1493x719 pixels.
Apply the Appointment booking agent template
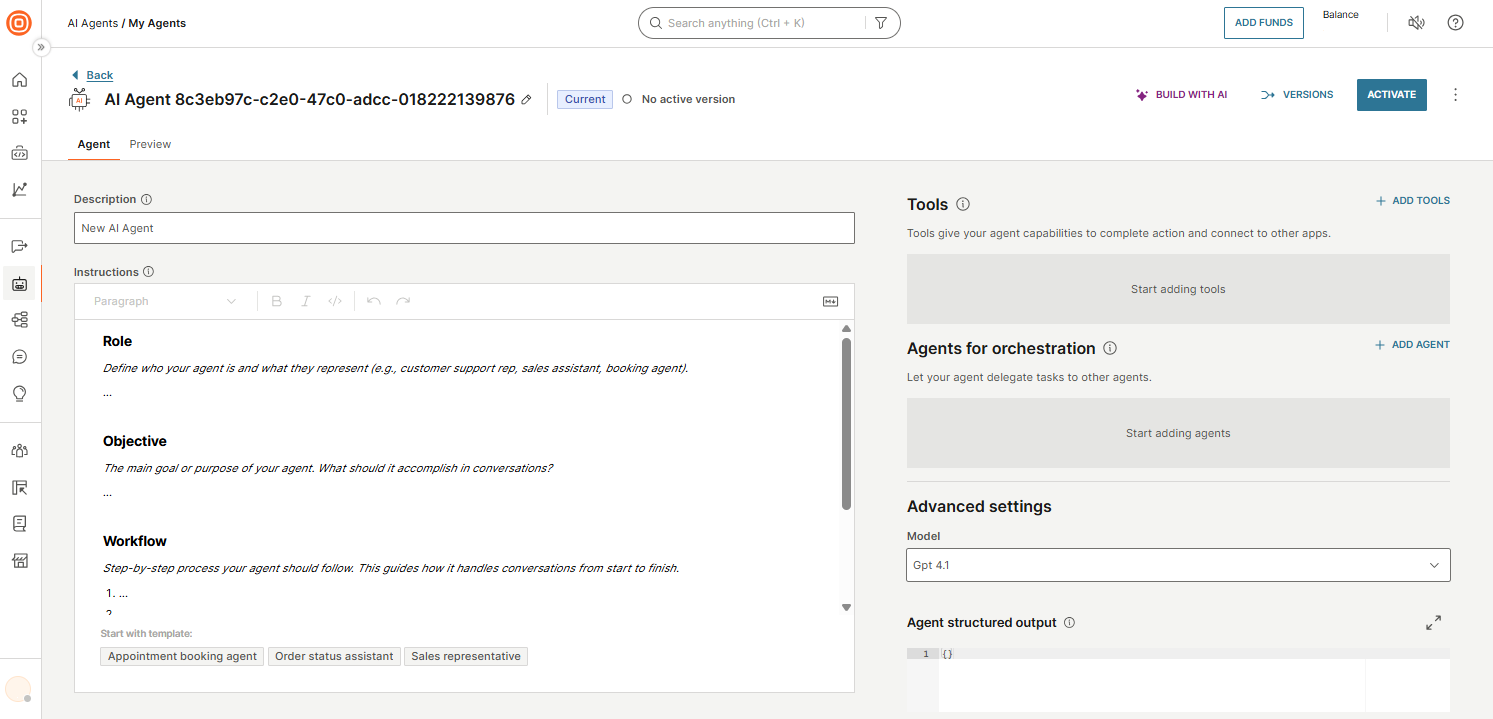point(181,656)
